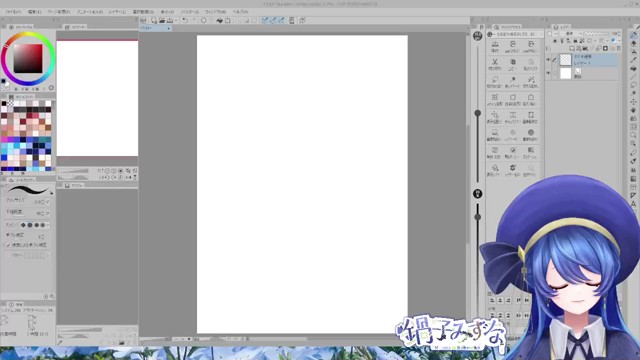Viewport: 640px width, 360px height.
Task: Click the 保存 (Save) quick access button
Action: [x=495, y=47]
